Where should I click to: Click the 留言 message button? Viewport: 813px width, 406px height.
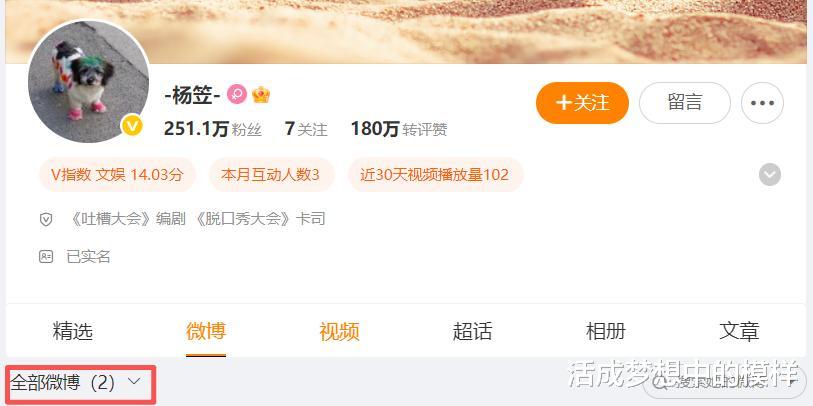point(685,103)
